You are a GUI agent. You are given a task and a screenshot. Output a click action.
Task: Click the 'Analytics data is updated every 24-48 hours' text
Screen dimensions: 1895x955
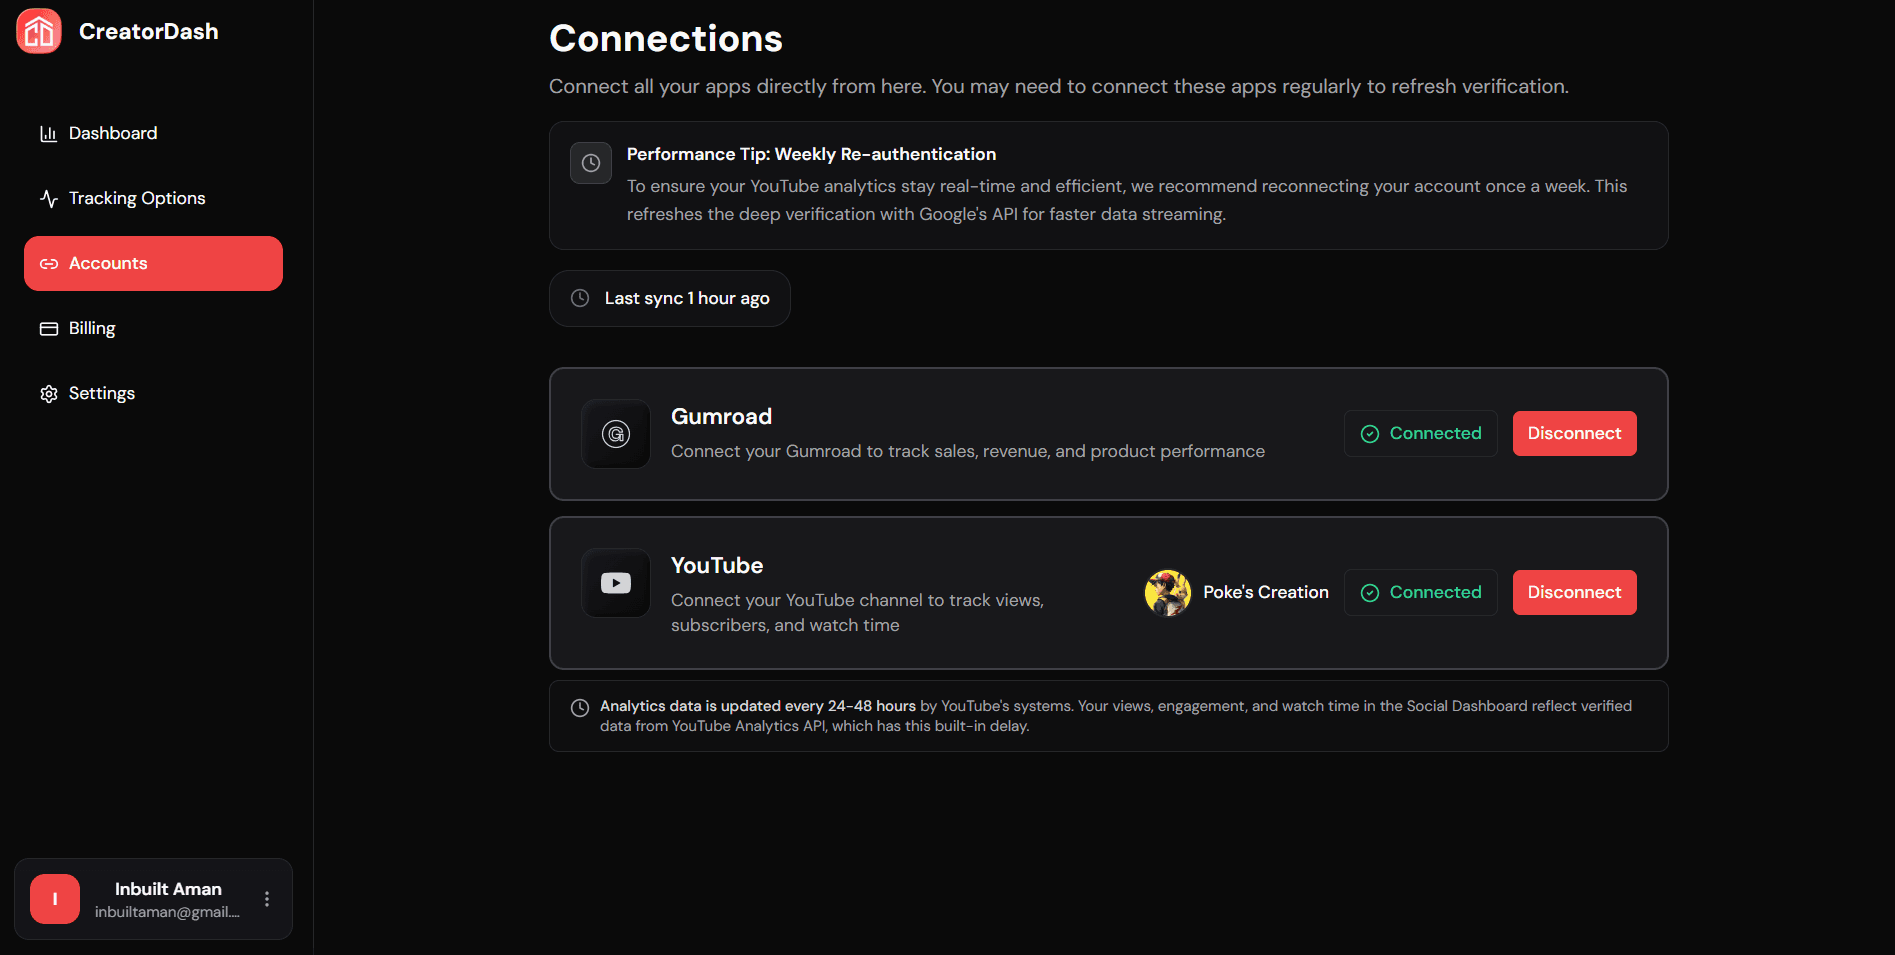[758, 706]
